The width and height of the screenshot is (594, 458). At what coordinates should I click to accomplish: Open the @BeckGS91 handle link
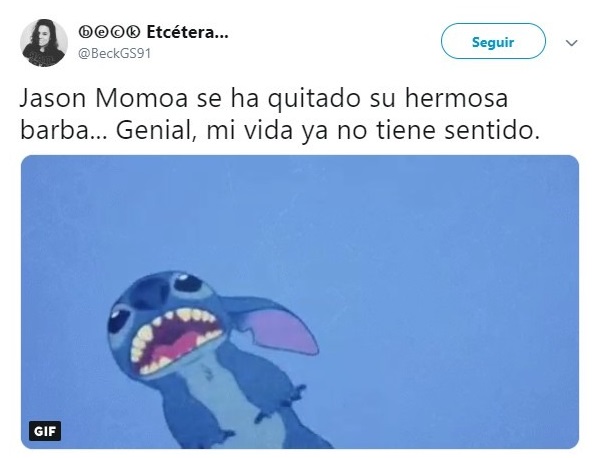point(114,53)
